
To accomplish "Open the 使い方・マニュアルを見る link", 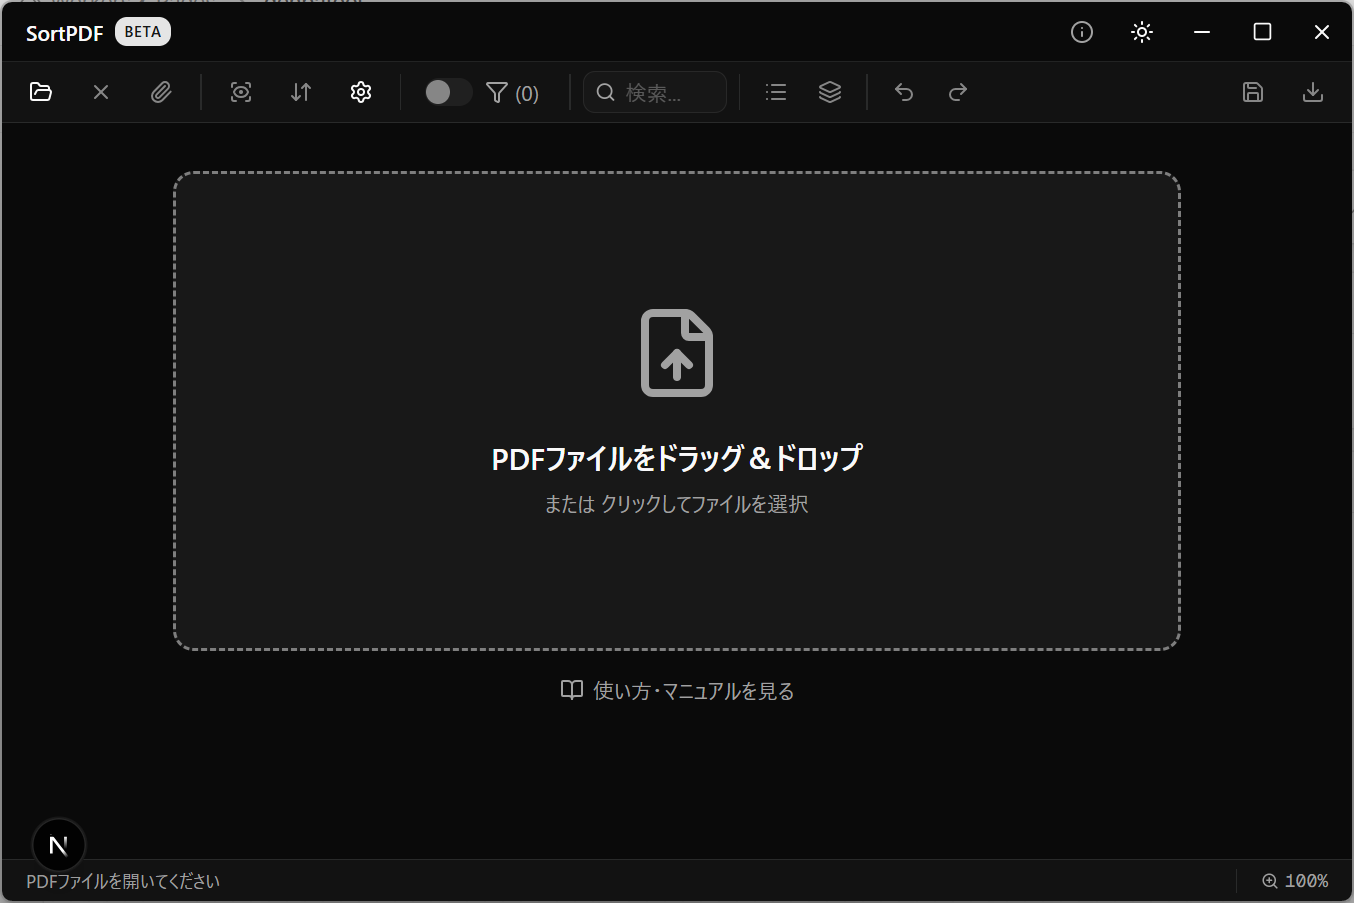I will pos(678,691).
